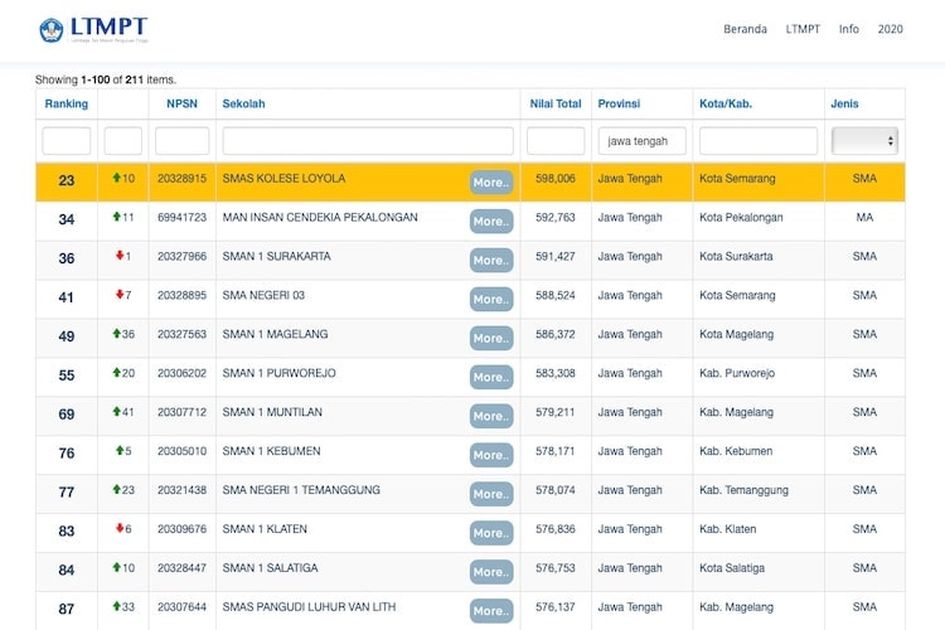Click More for SMAS Kolese Loyola

[491, 182]
